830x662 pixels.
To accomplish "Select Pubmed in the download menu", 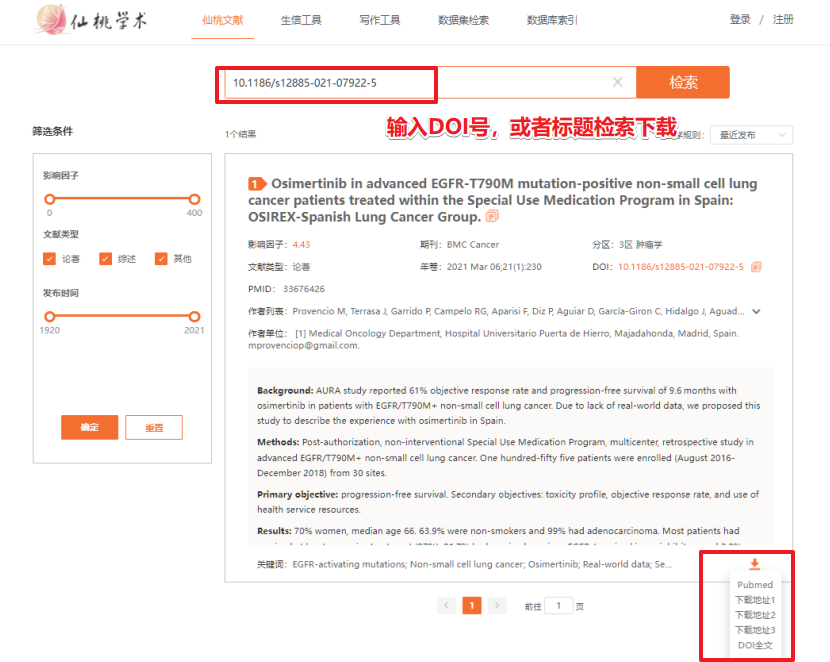I will point(755,585).
